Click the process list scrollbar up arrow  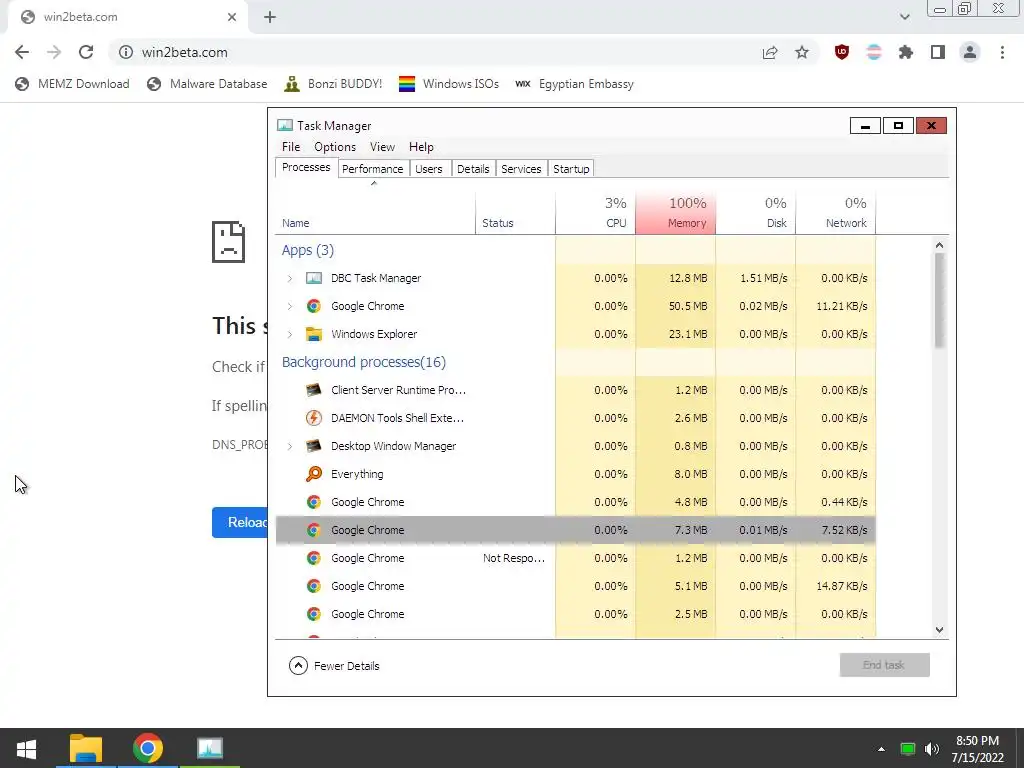click(939, 245)
